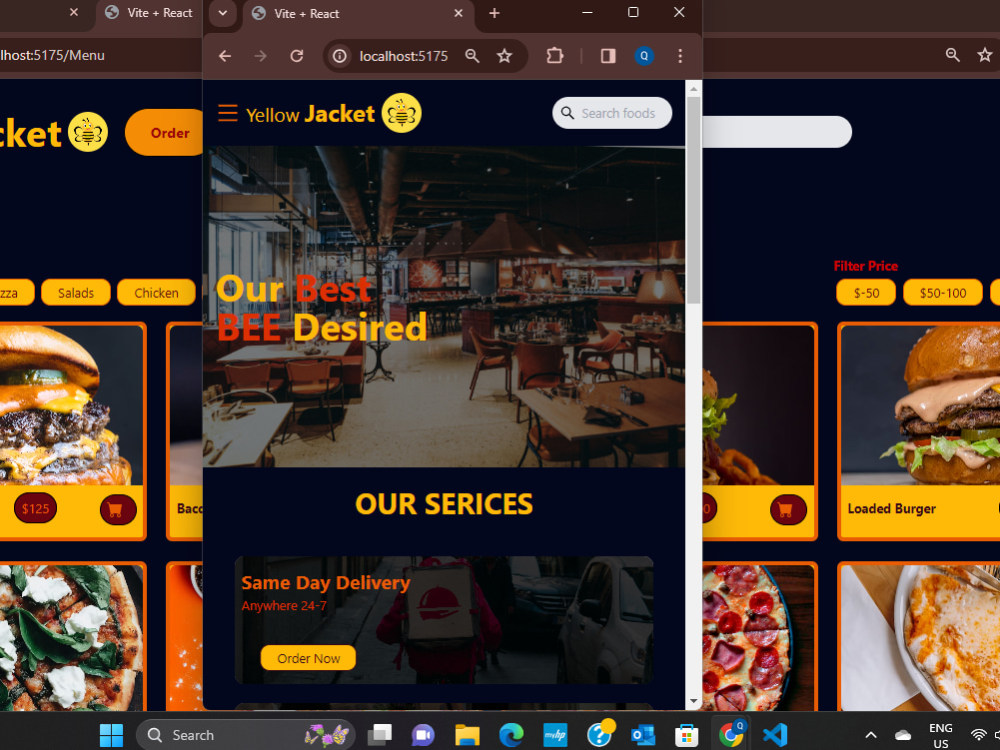Open File Explorer from the taskbar
This screenshot has height=750, width=1000.
467,735
